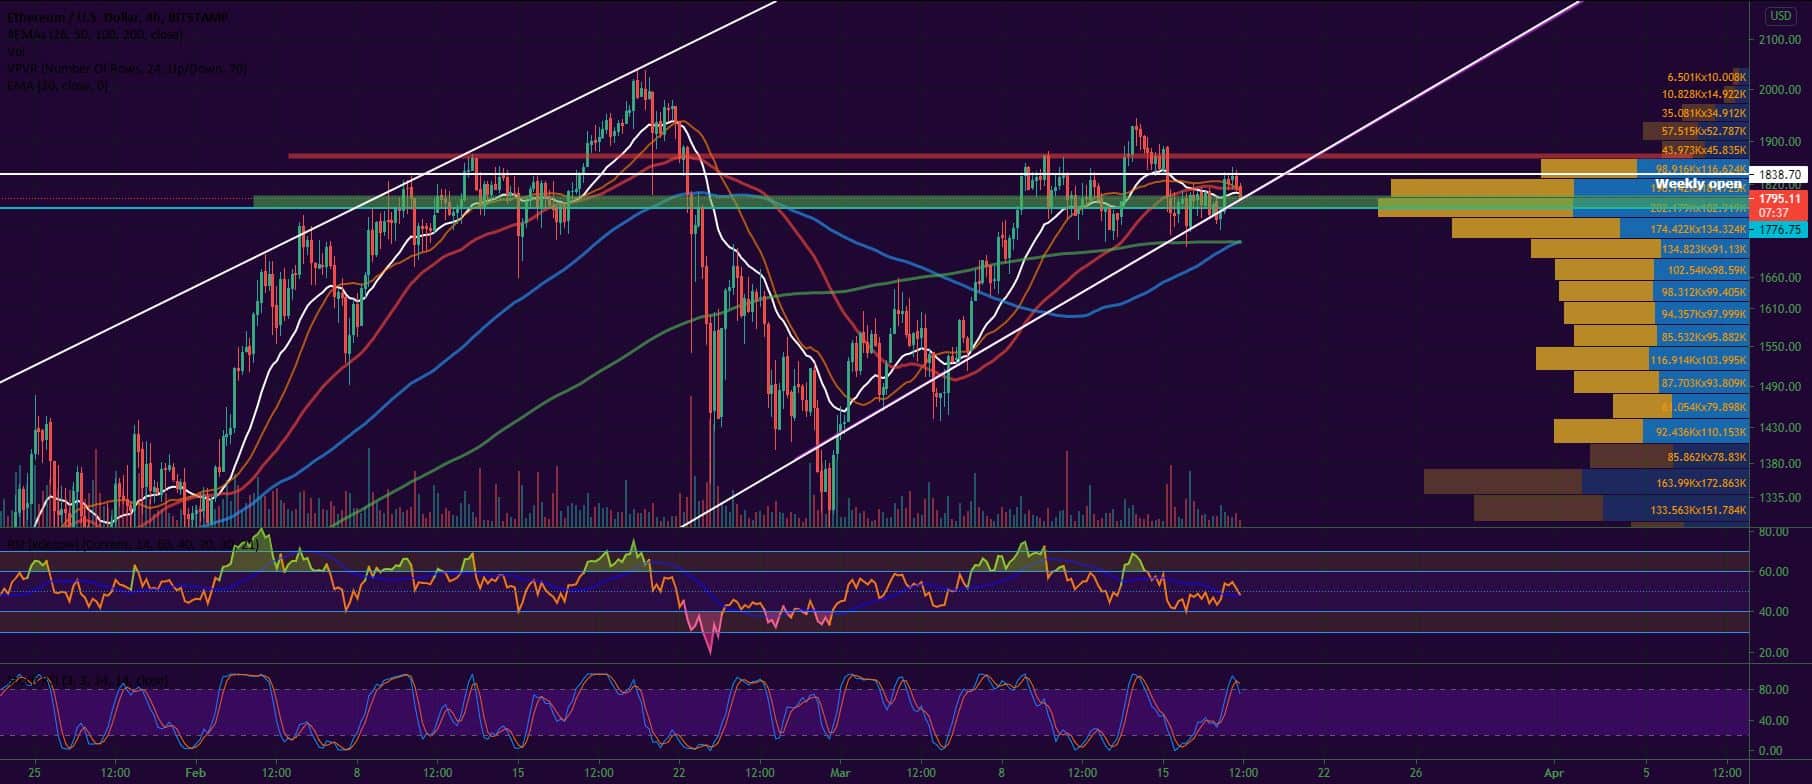Open the USD currency selector
The height and width of the screenshot is (784, 1812).
[1780, 15]
